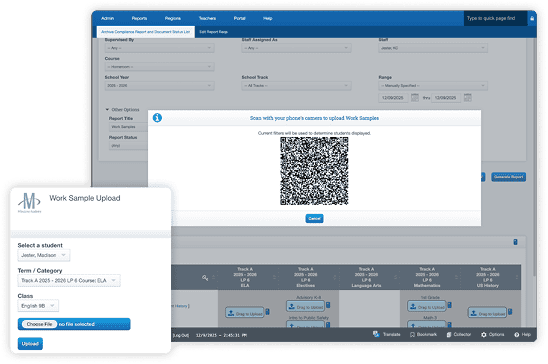Screen dimensions: 548x364
Task: Click phone icon beside ELA Drag to Upload
Action: pos(267,312)
